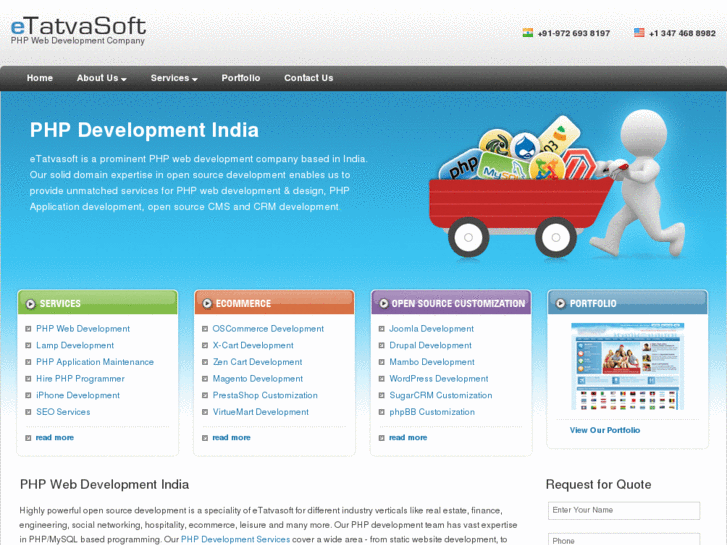Viewport: 727px width, 545px height.
Task: Click the PHP Development India heading
Action: coord(144,130)
